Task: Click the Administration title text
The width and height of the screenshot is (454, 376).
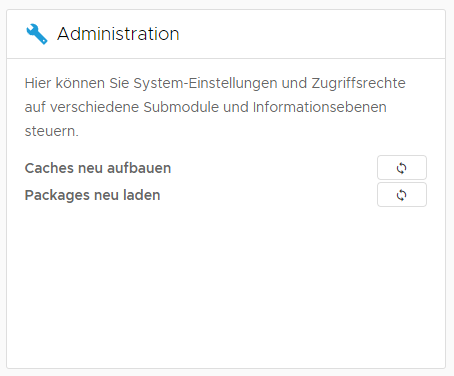Action: pos(118,34)
